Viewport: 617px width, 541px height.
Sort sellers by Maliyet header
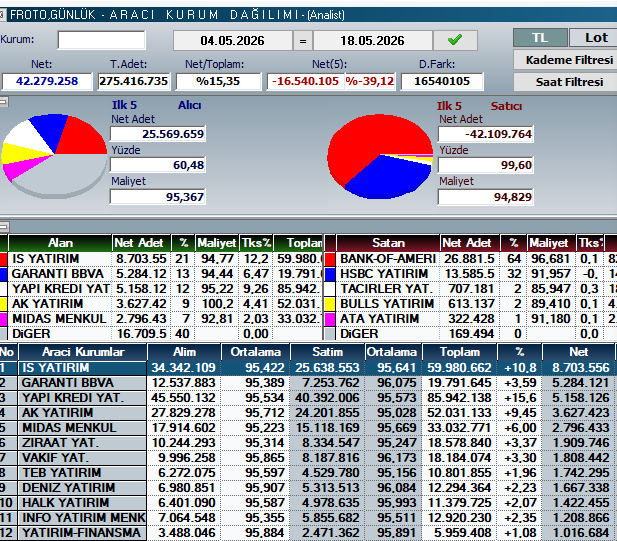coord(549,243)
